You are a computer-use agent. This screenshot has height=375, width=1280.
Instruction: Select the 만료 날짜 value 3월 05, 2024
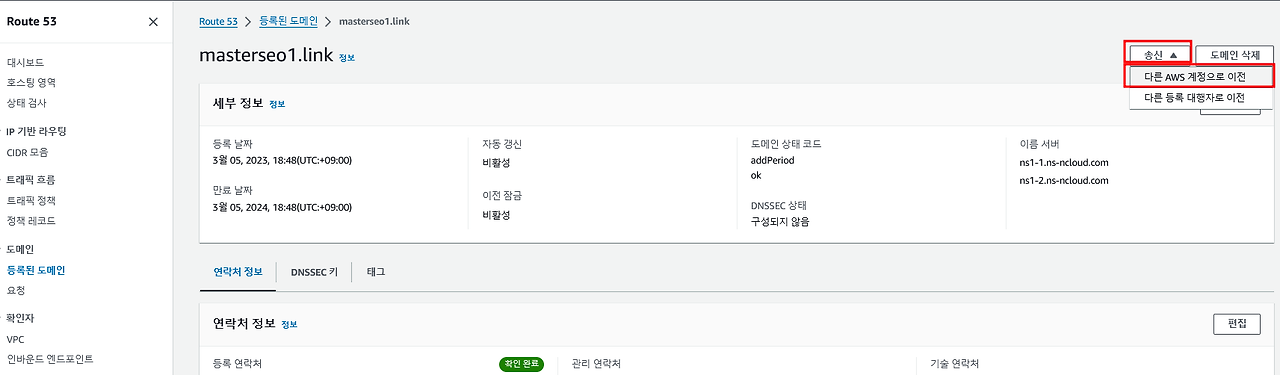point(282,207)
